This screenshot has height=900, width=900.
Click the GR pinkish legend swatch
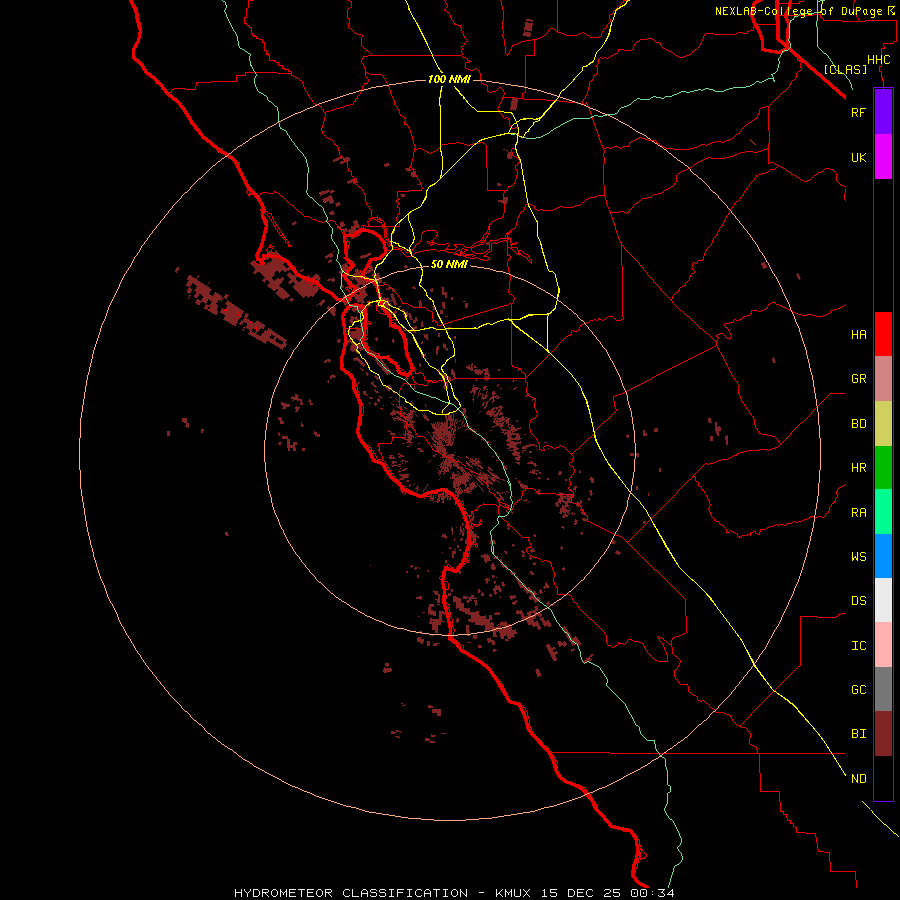883,379
